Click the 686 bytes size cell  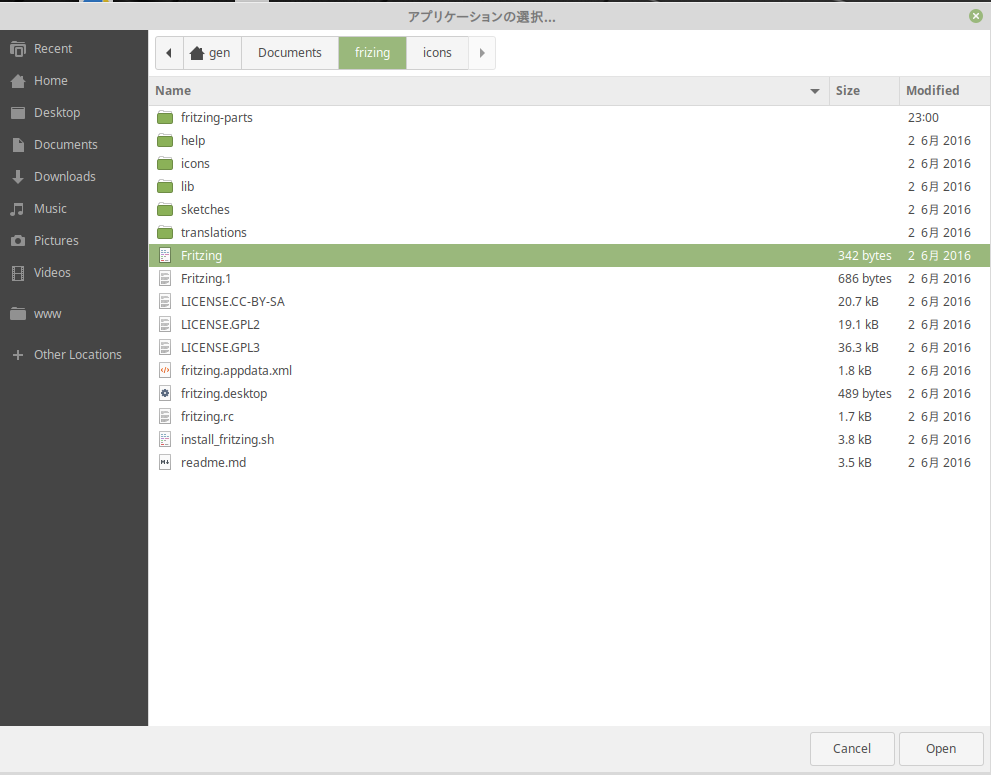[x=865, y=279]
